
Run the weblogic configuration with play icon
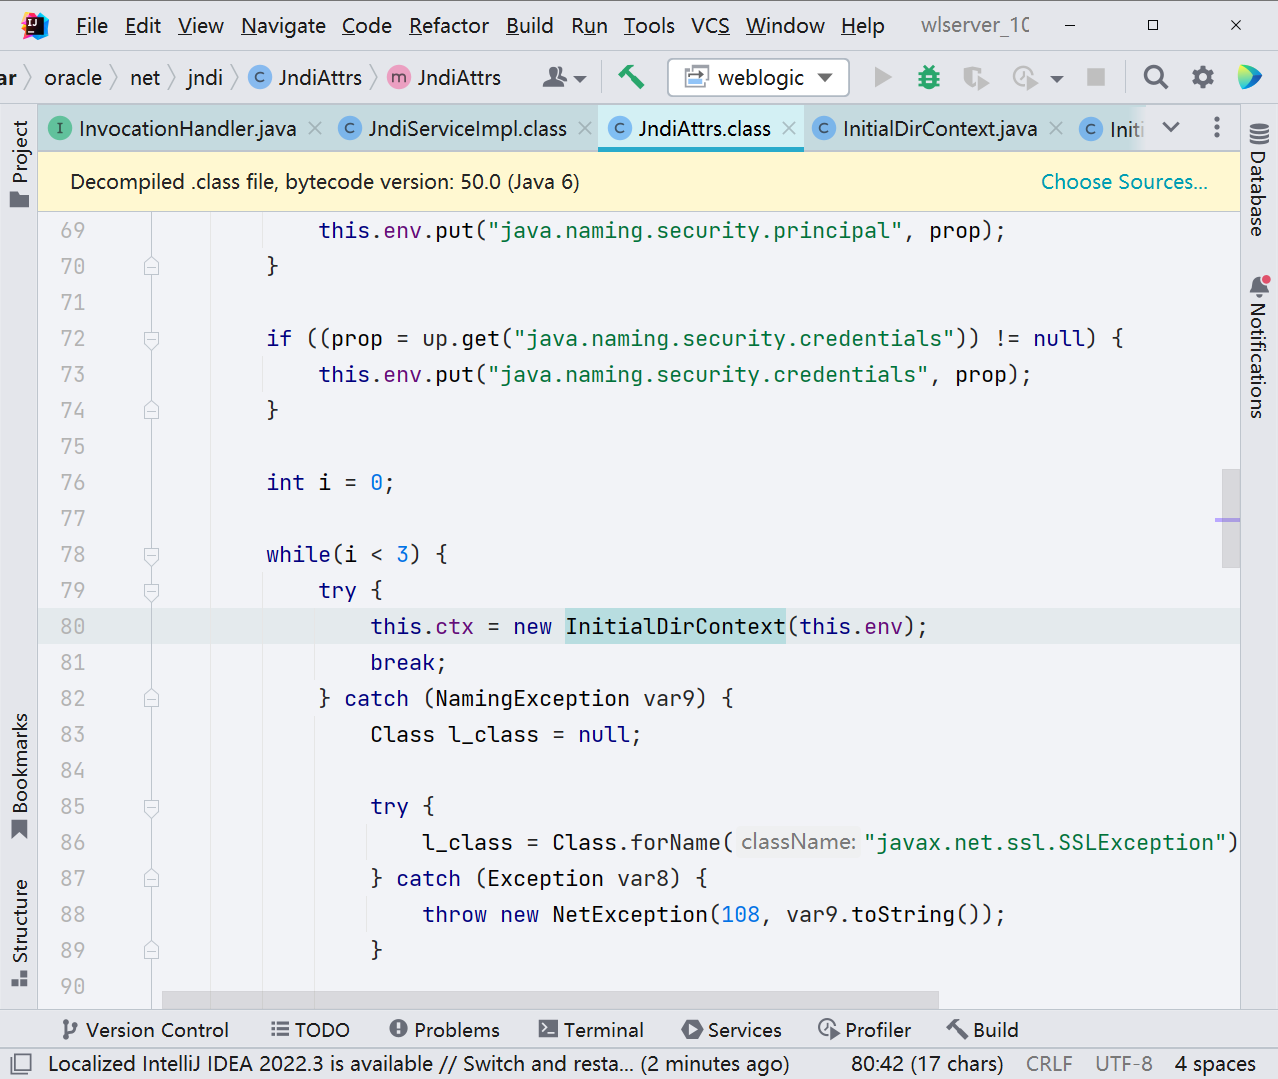[x=881, y=77]
